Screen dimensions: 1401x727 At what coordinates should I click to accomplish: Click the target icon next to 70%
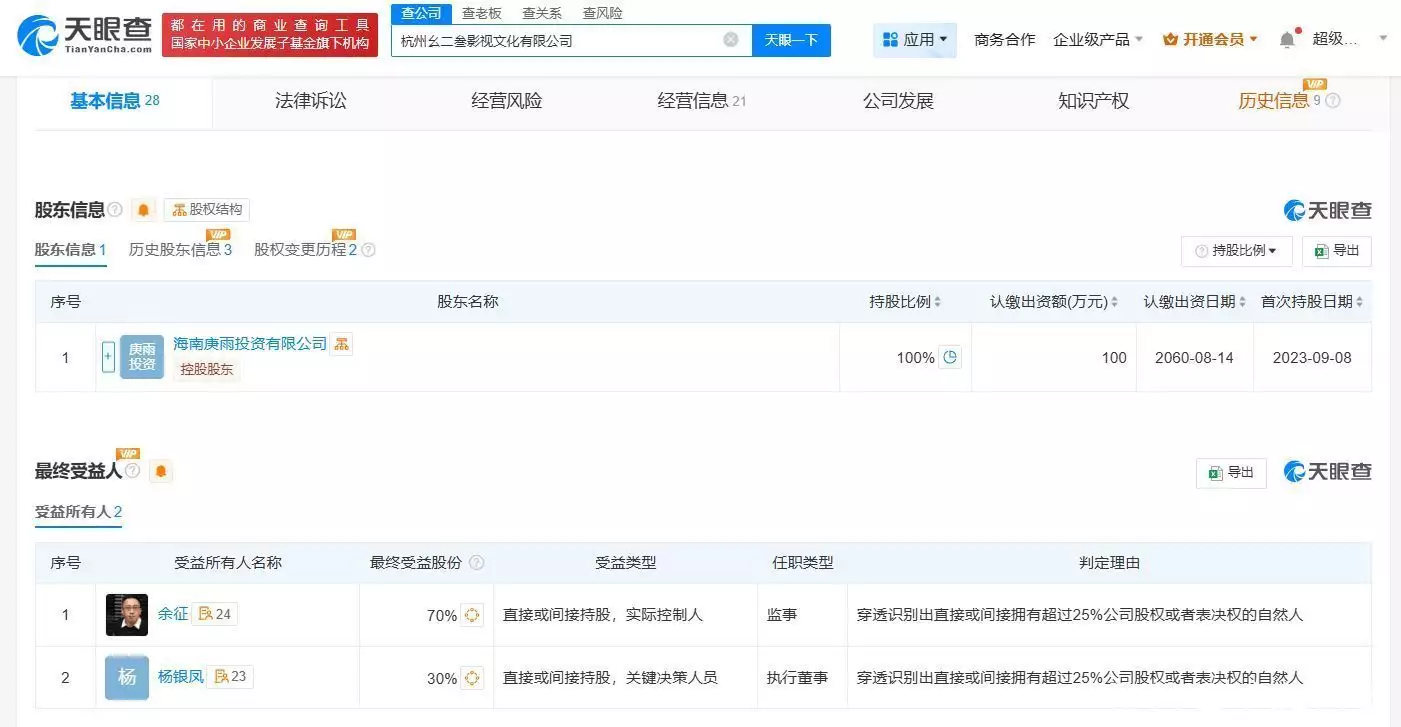click(472, 615)
